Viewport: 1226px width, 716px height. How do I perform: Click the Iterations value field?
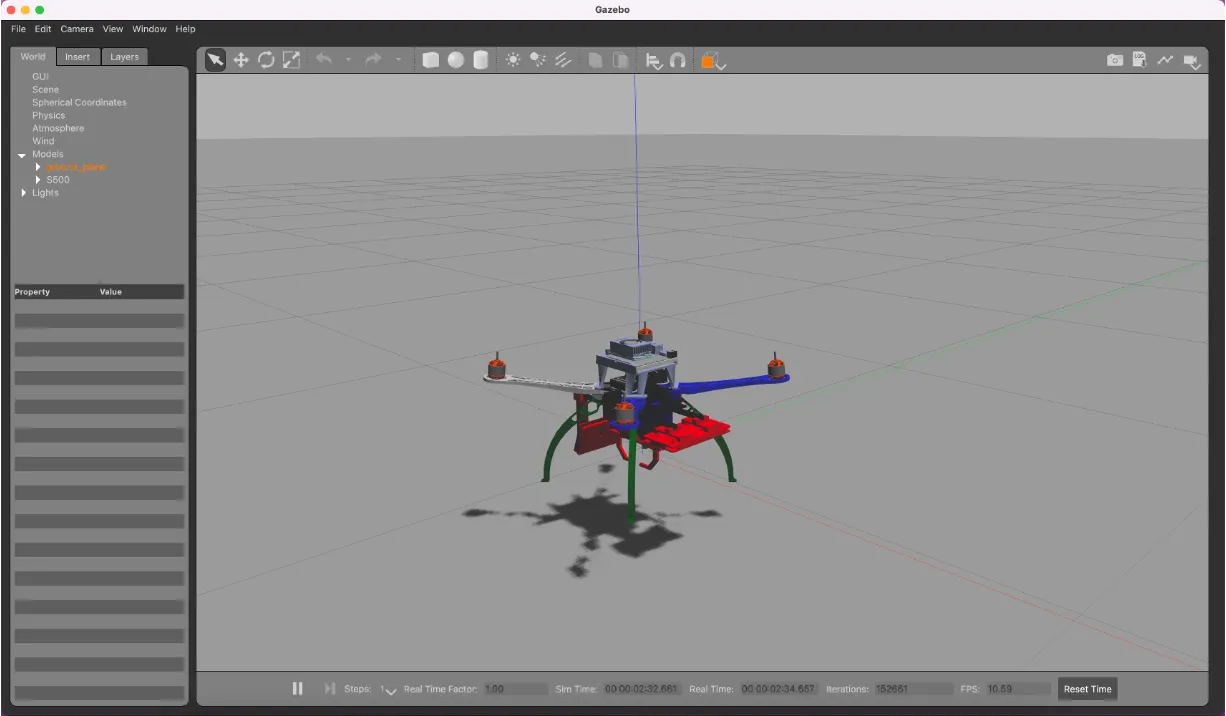point(914,689)
